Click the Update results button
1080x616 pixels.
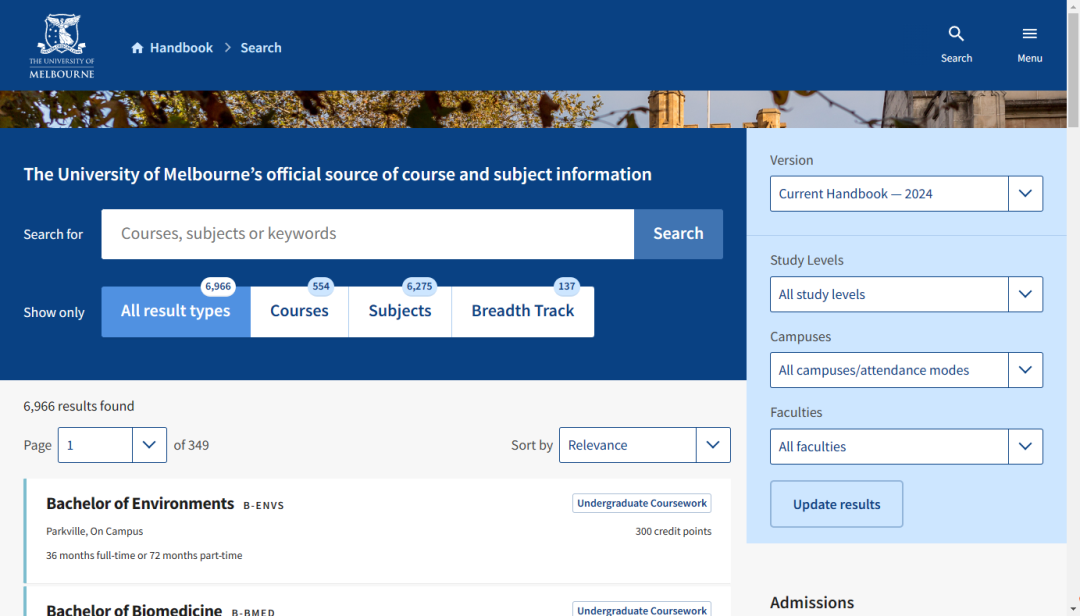pos(836,504)
